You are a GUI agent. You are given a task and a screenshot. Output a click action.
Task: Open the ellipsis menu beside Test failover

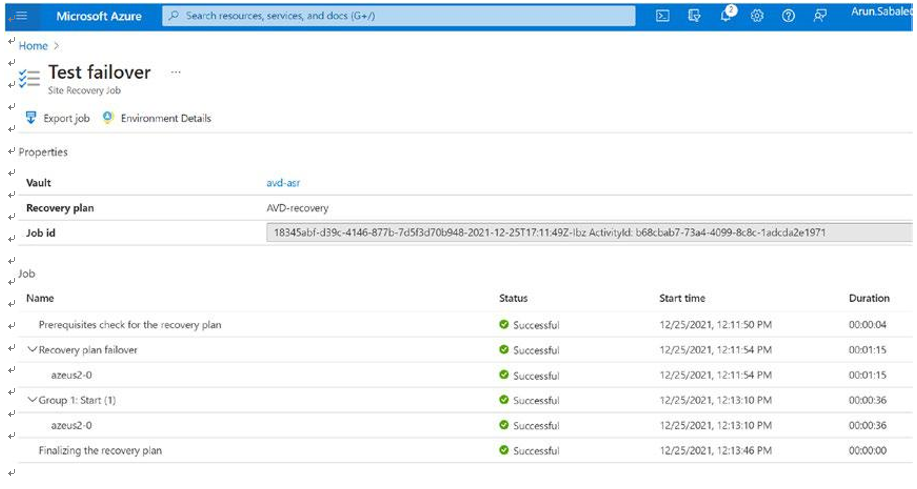tap(175, 73)
